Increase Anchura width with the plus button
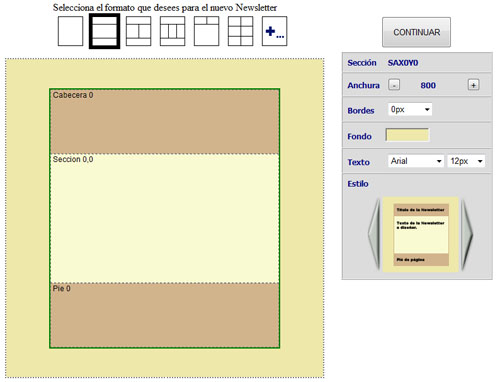Screen dimensions: 500x382 [x=473, y=85]
